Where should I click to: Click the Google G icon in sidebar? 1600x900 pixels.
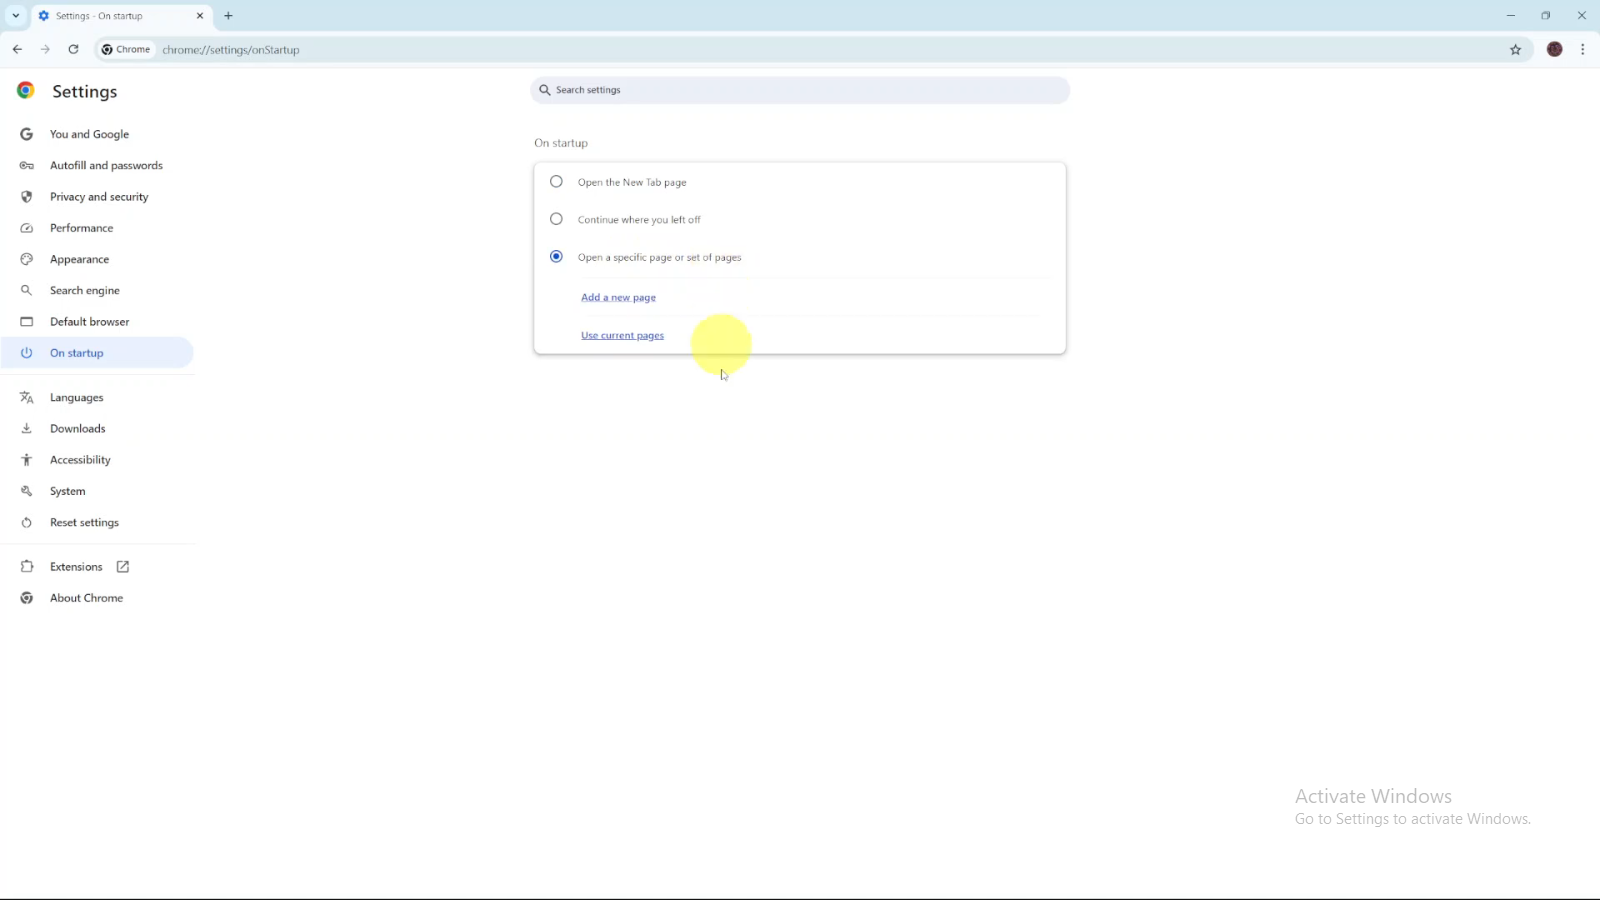click(x=27, y=134)
